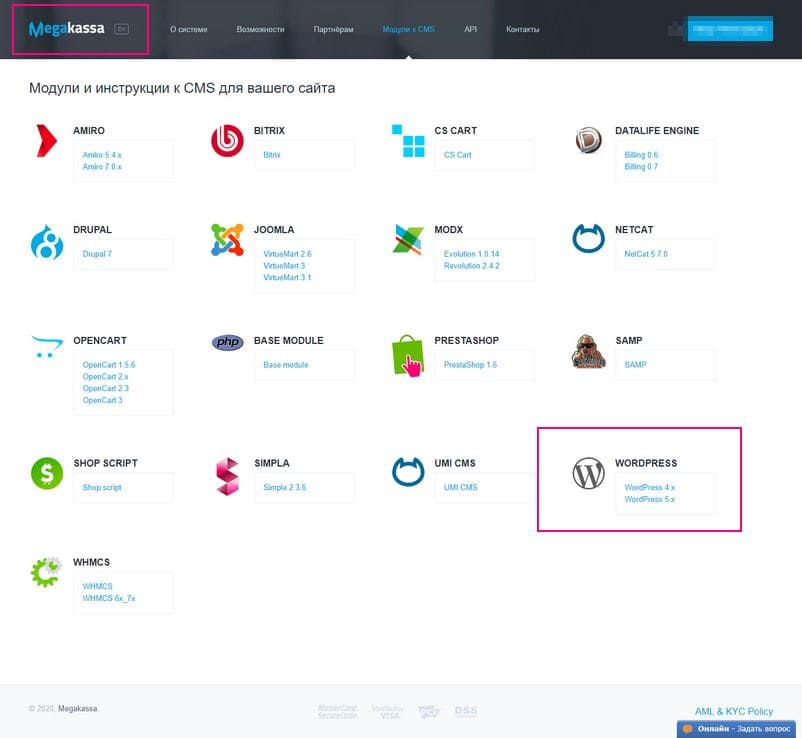Click the red Amiro arrow logo
This screenshot has width=802, height=738.
47,141
